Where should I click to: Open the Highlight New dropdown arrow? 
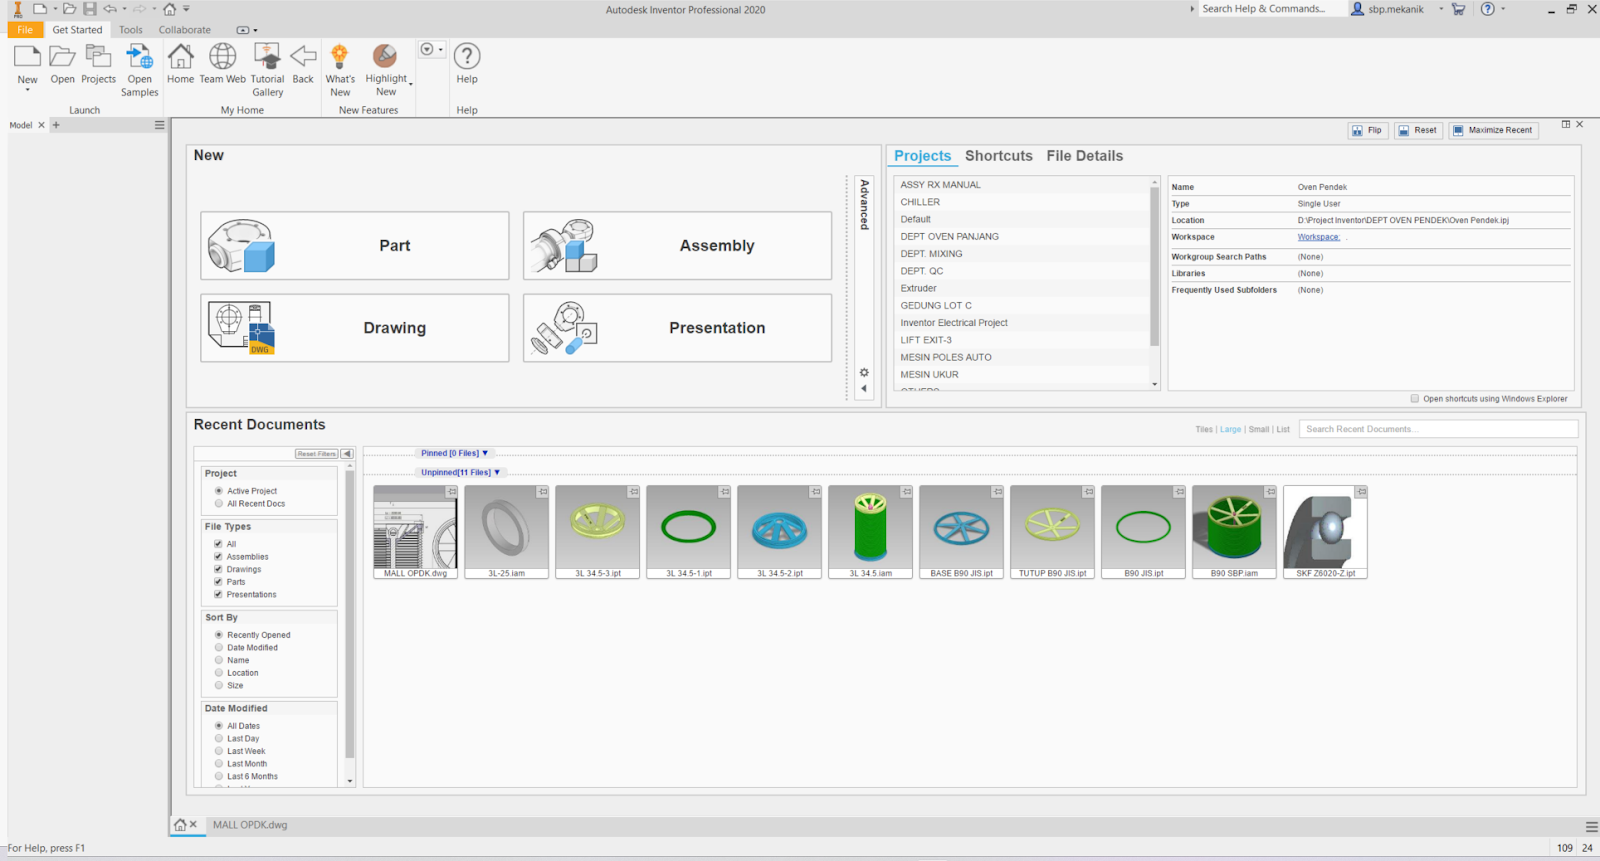[x=411, y=85]
